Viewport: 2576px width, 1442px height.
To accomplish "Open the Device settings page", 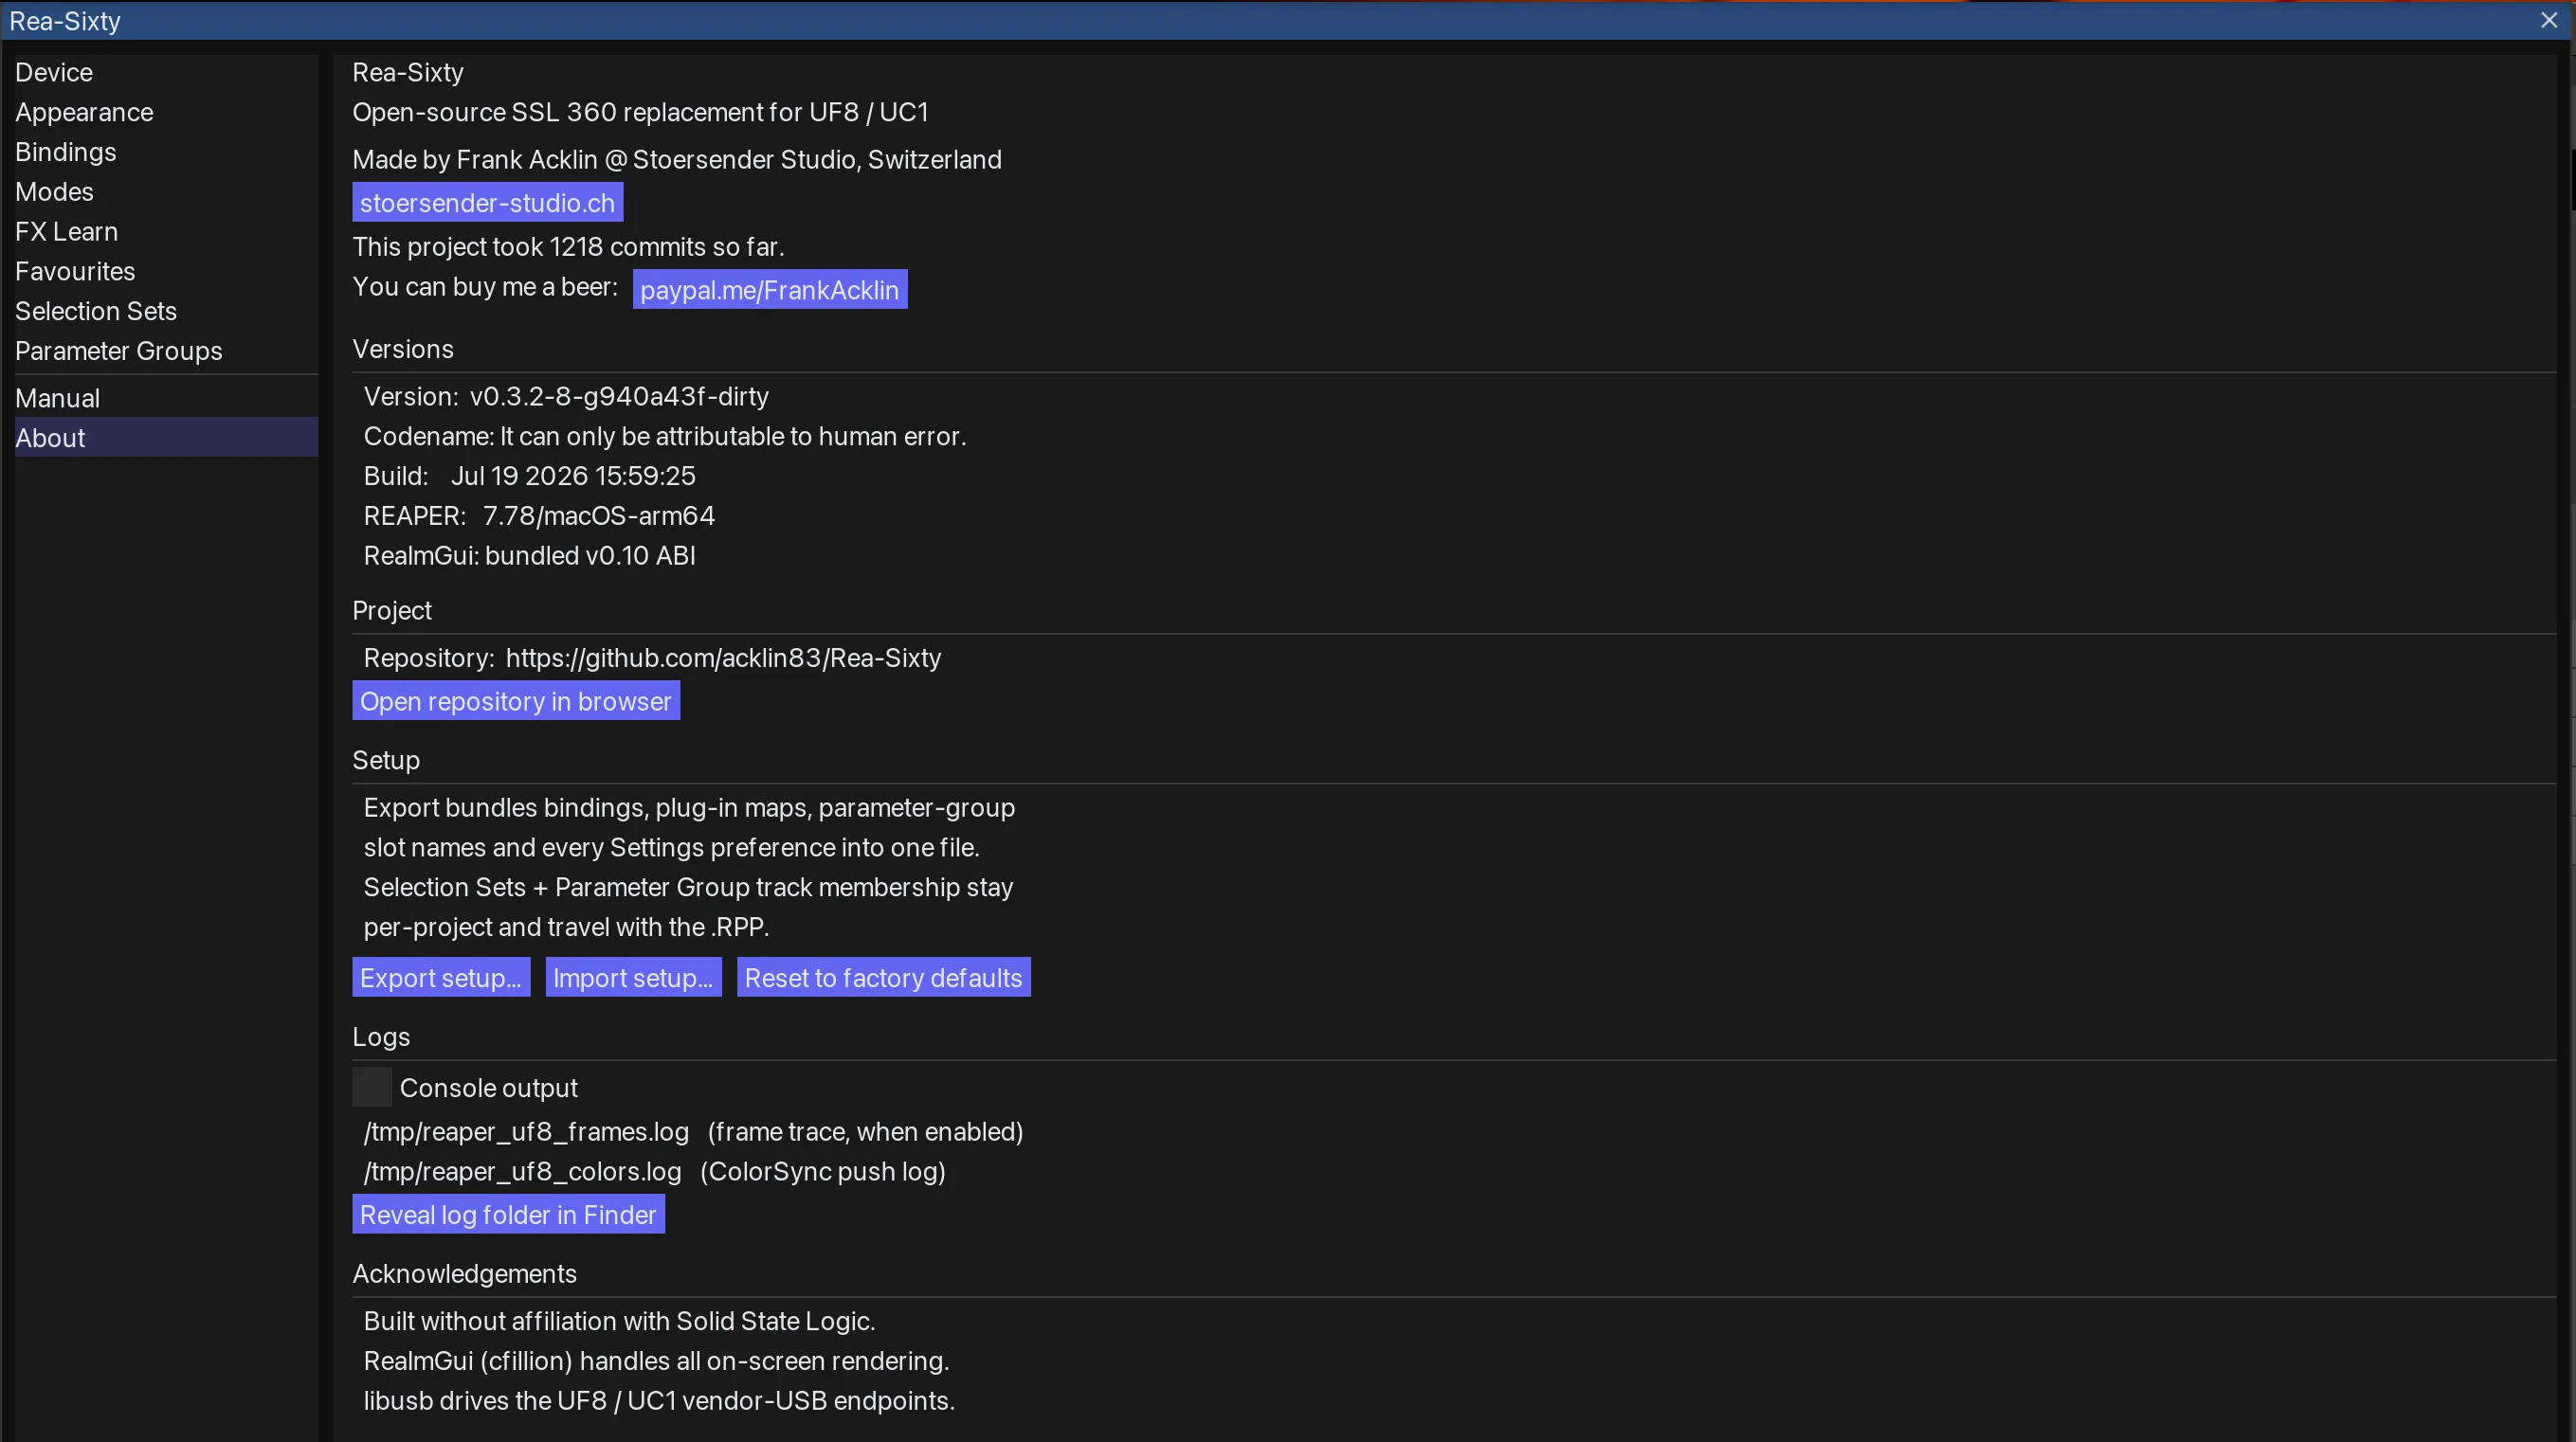I will 166,72.
